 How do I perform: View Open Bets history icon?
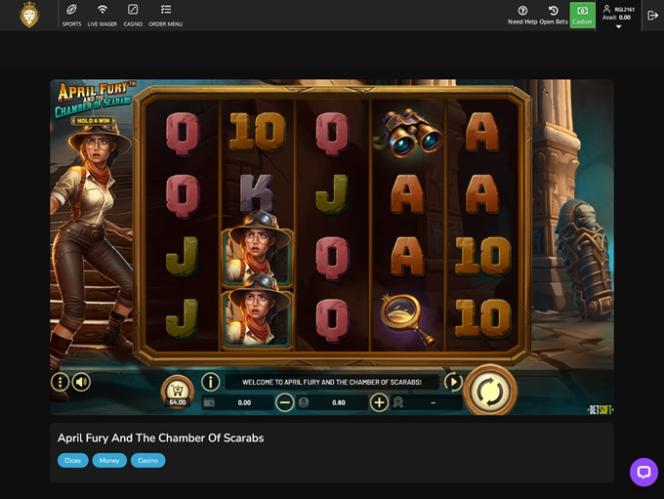click(x=553, y=15)
